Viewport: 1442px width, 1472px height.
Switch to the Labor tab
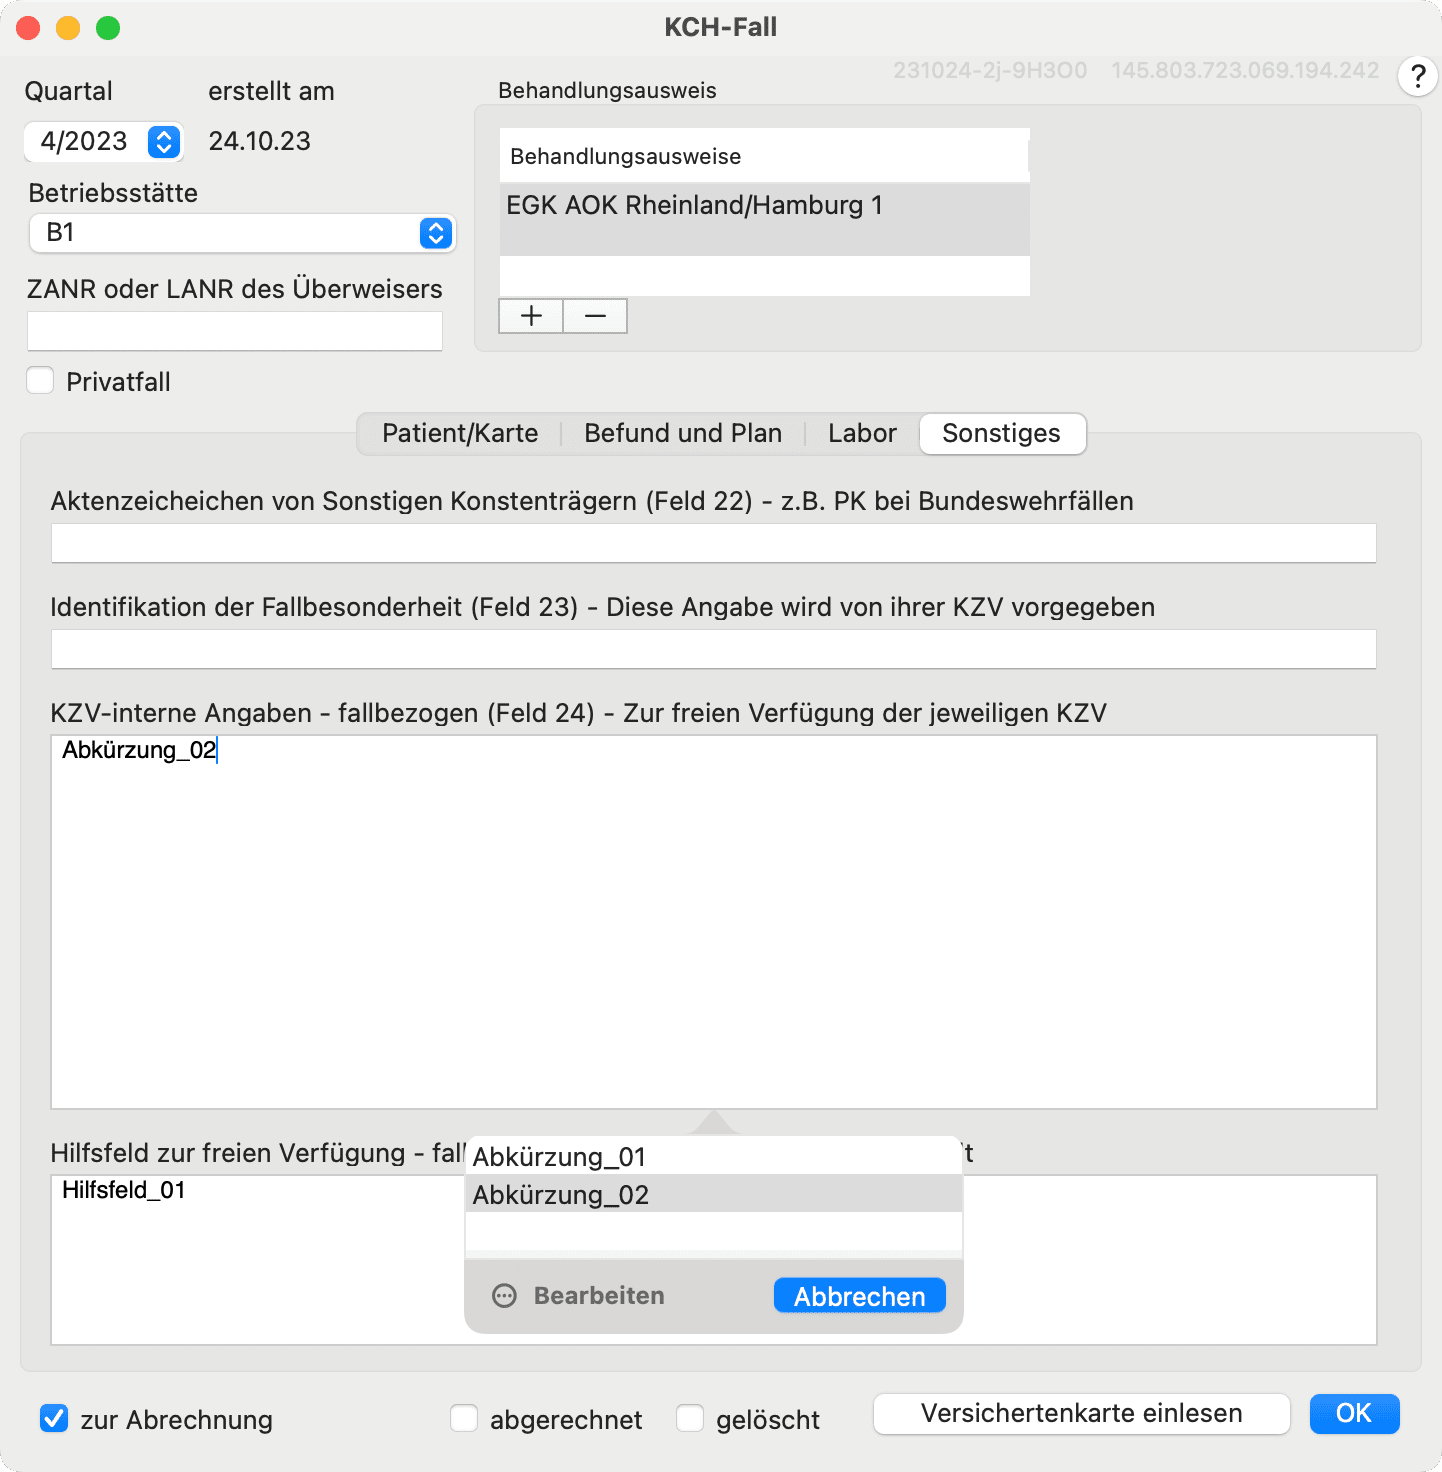coord(862,434)
